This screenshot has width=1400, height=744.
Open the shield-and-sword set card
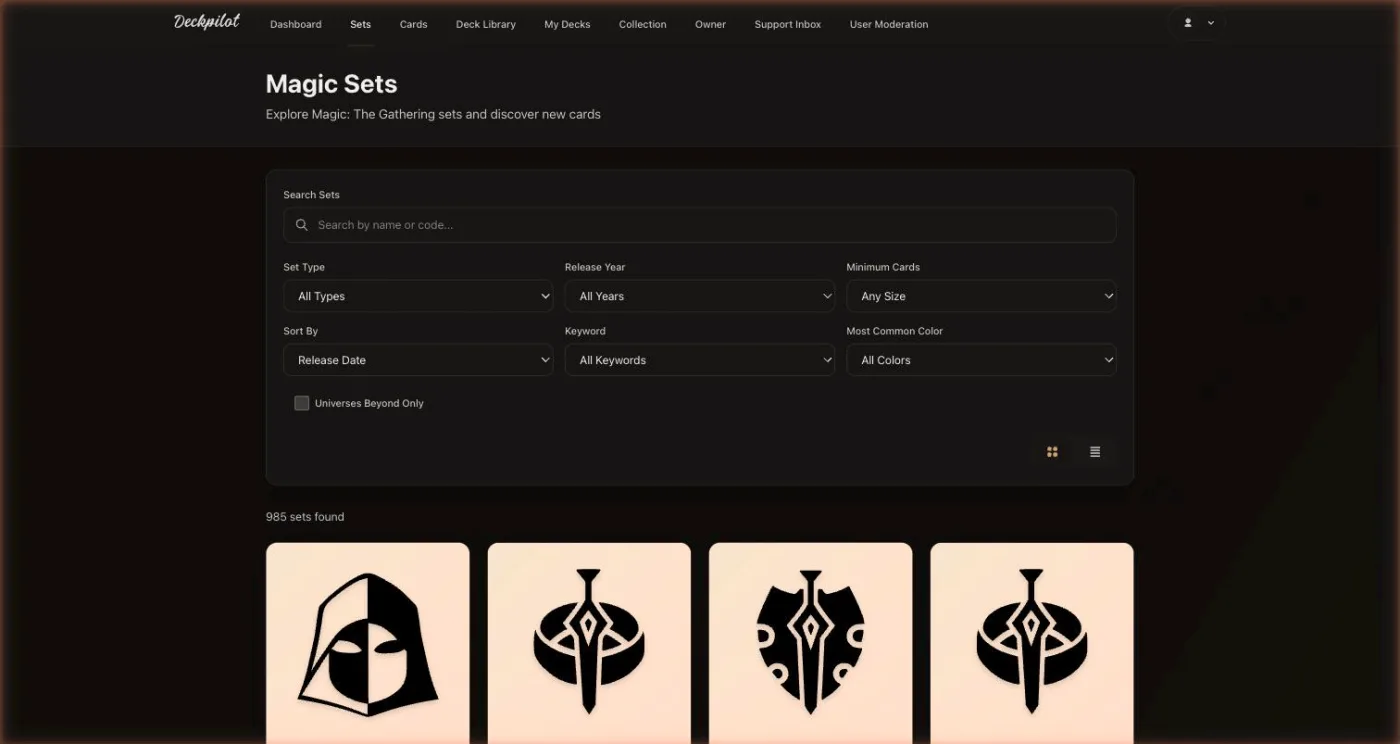810,643
